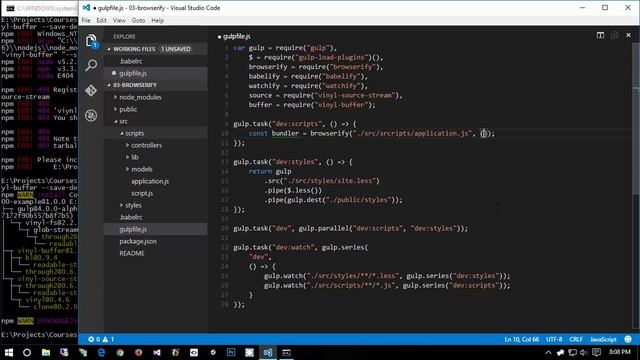Open the Explorer view in the activity bar
The height and width of the screenshot is (360, 640).
[91, 40]
